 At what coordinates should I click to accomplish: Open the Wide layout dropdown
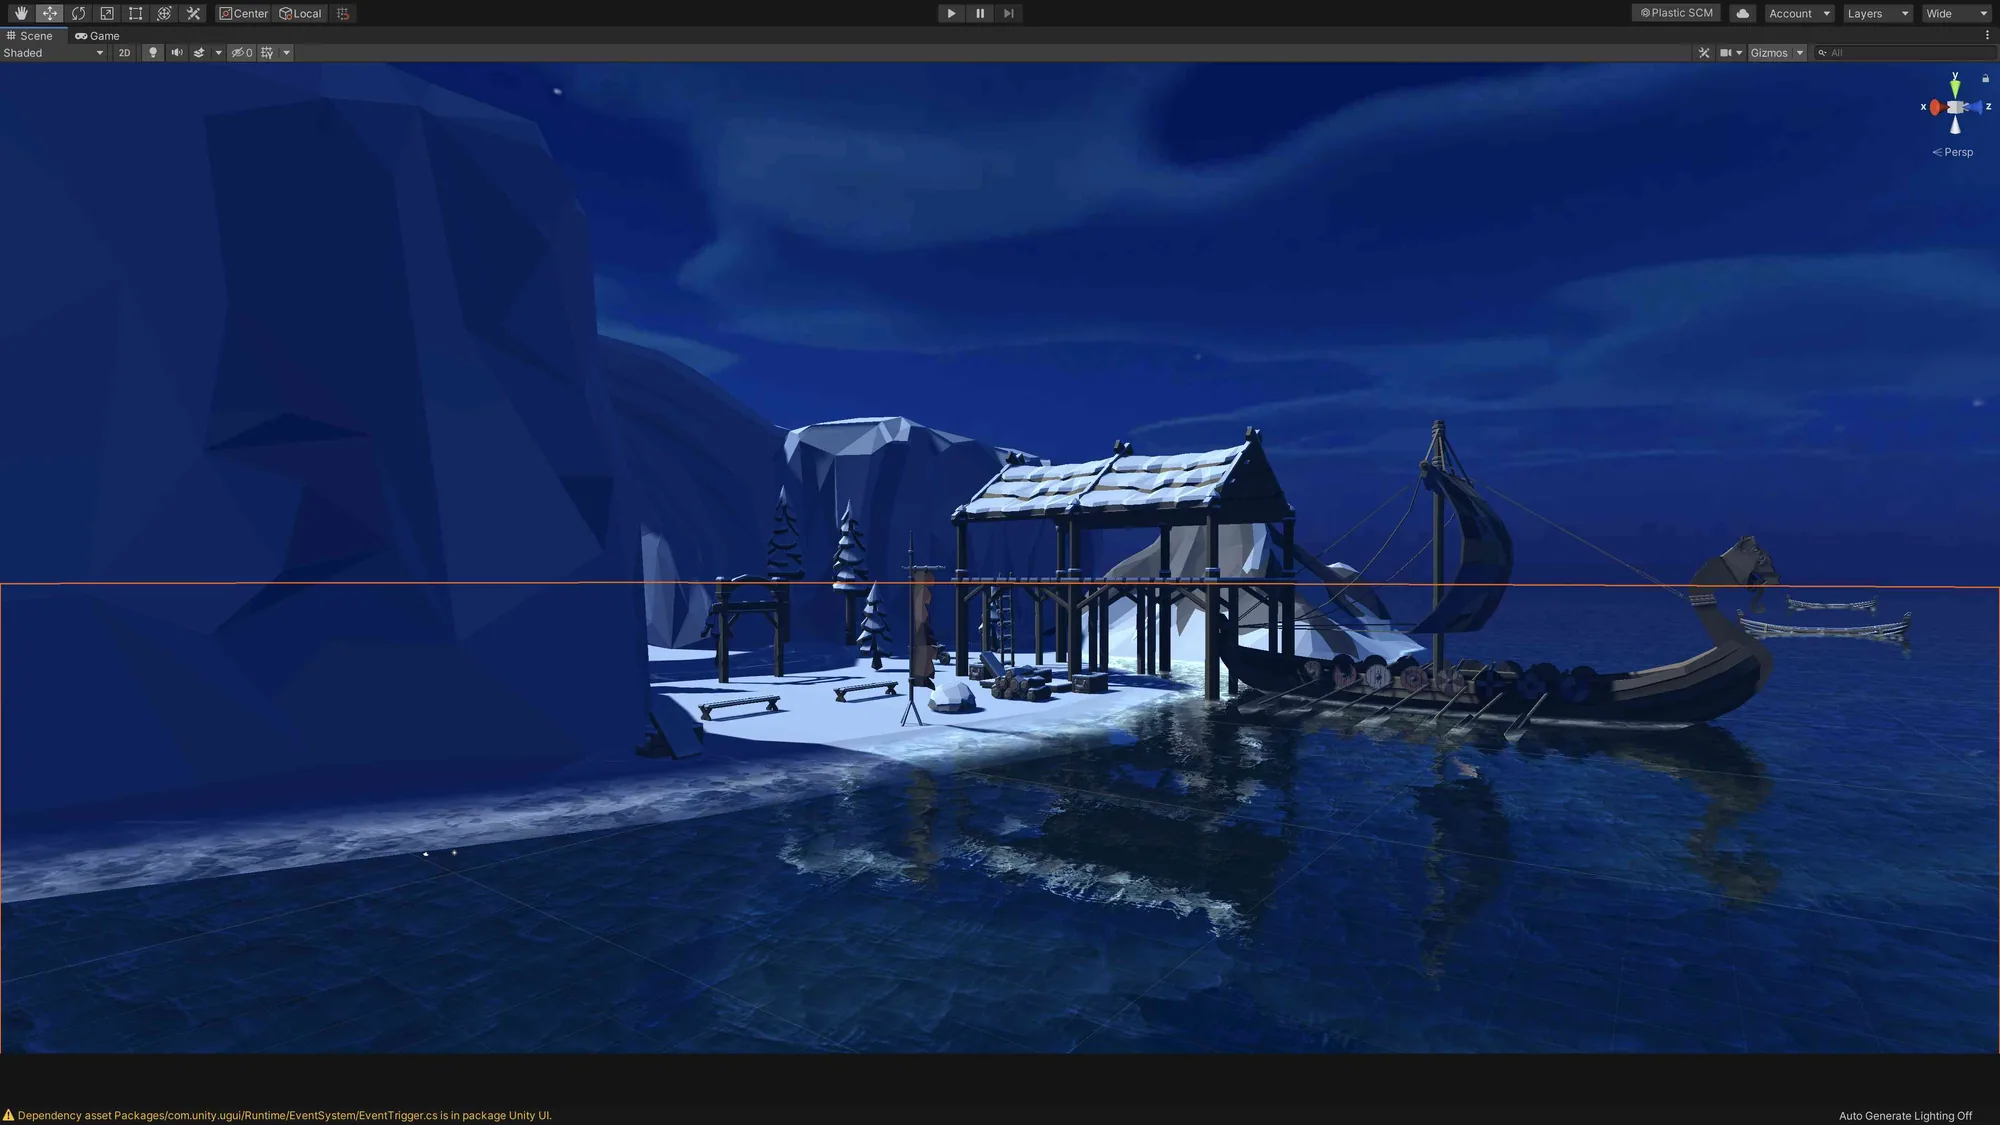pos(1957,13)
